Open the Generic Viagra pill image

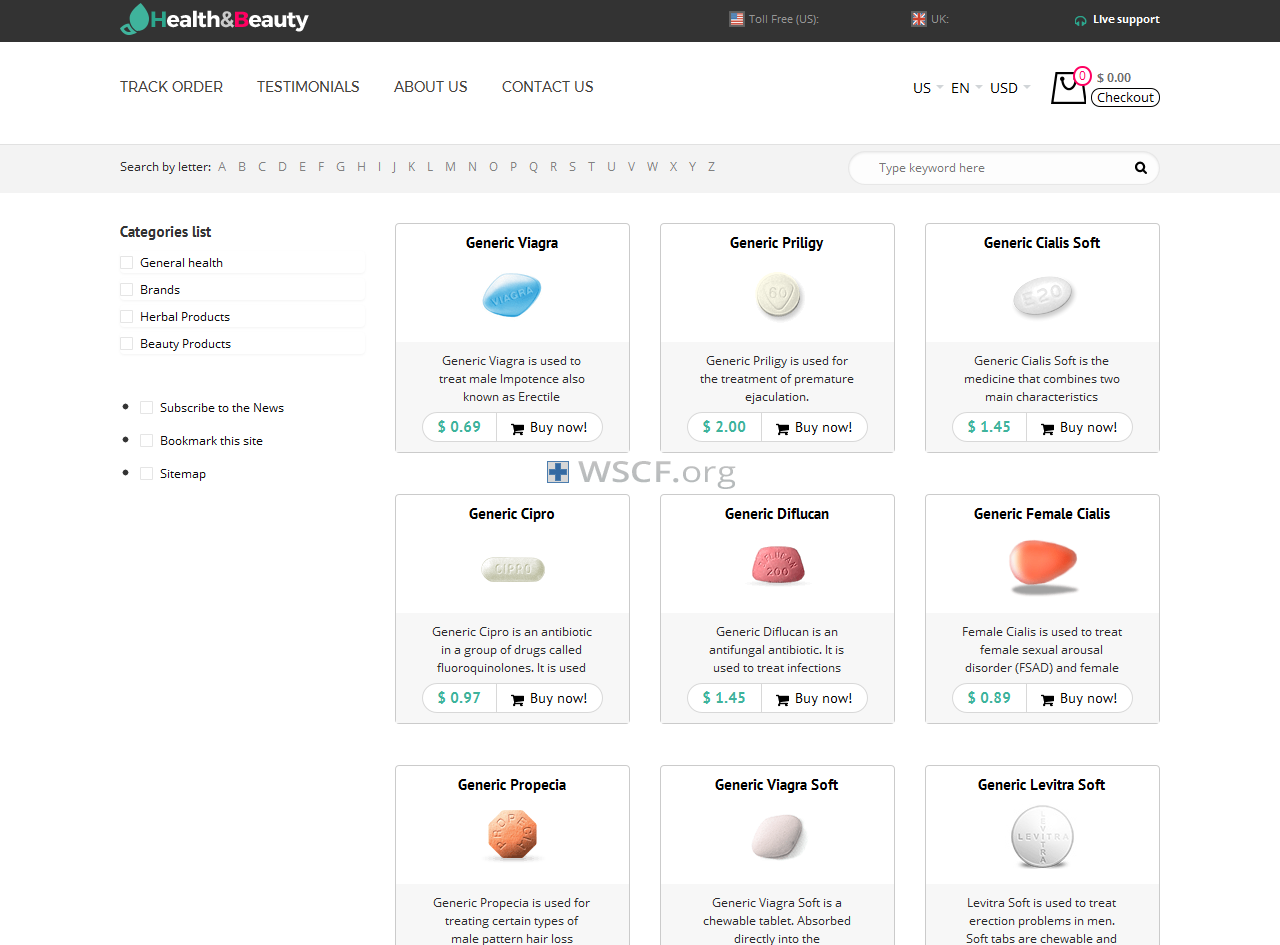tap(512, 295)
